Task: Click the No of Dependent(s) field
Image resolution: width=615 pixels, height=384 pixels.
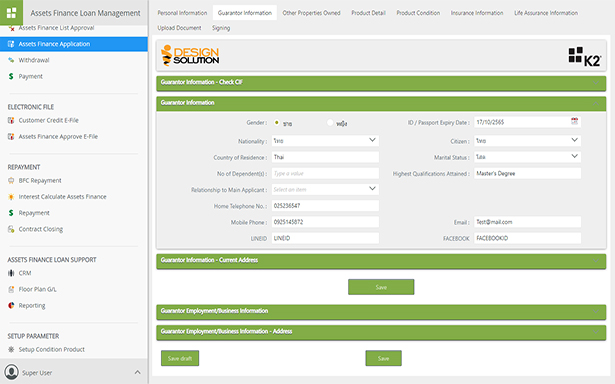Action: [325, 173]
